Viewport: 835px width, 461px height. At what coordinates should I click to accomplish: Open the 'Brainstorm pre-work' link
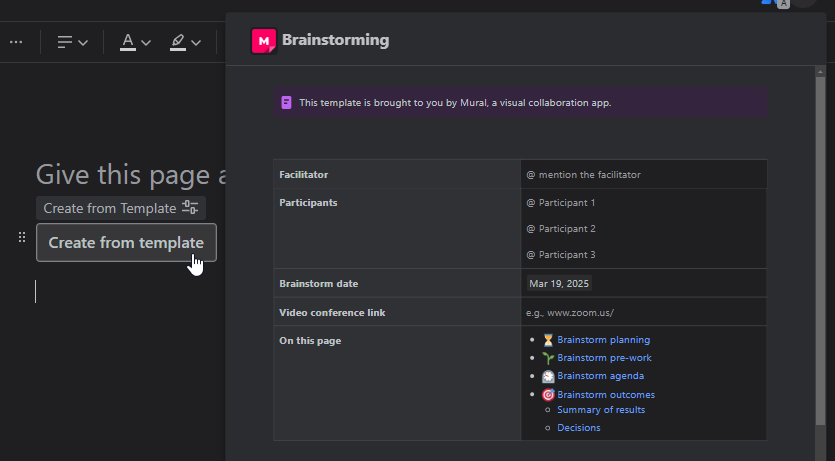604,358
